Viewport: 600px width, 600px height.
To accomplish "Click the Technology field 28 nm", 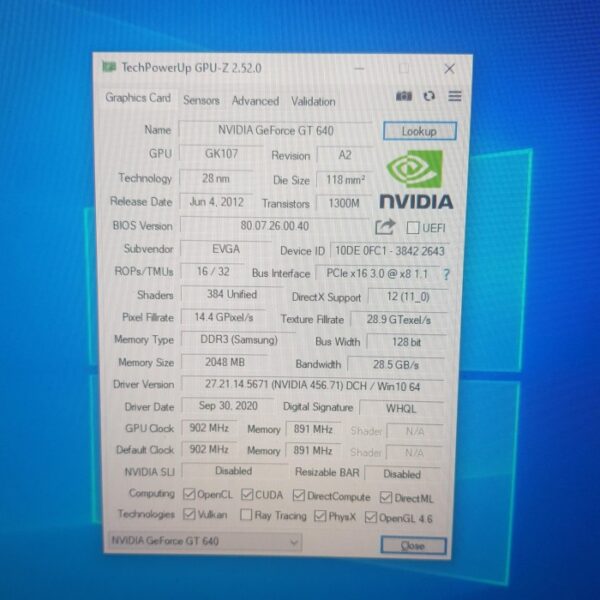I will pyautogui.click(x=216, y=178).
